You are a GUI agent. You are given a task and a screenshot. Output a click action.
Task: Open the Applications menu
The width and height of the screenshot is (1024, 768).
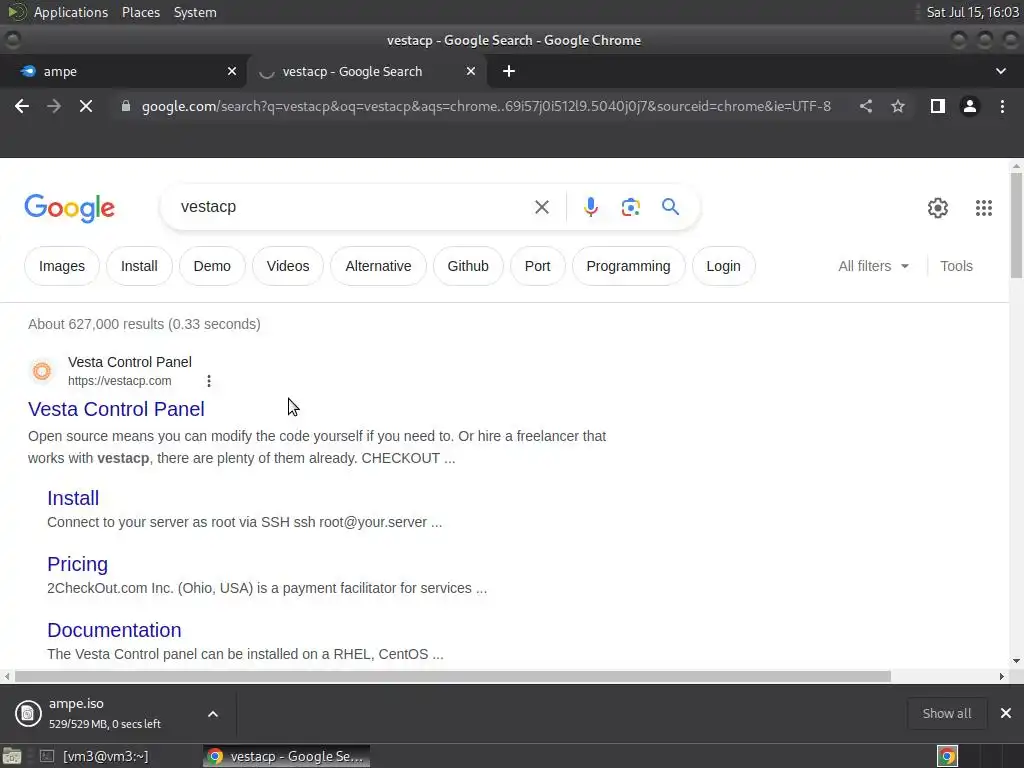tap(71, 12)
